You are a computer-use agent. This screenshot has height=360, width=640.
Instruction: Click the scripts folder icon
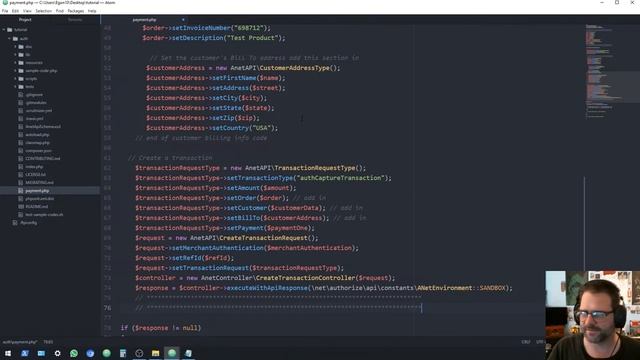21,79
